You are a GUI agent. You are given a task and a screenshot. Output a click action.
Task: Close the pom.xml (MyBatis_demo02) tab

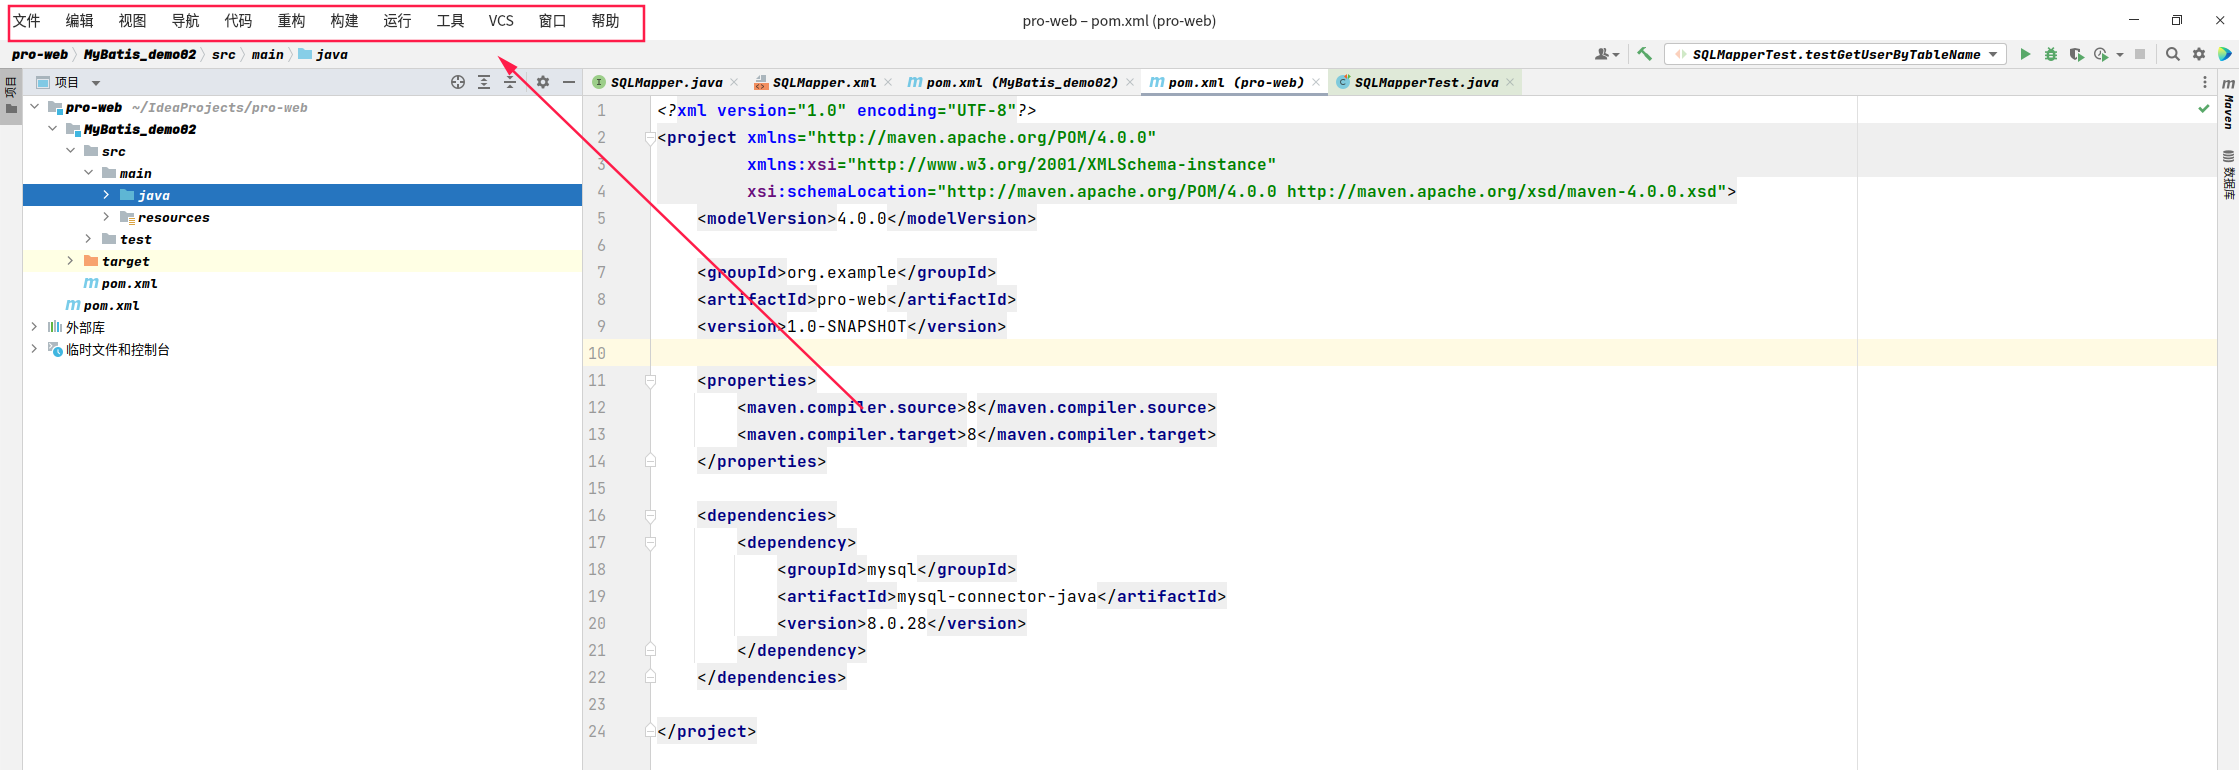click(x=1130, y=82)
